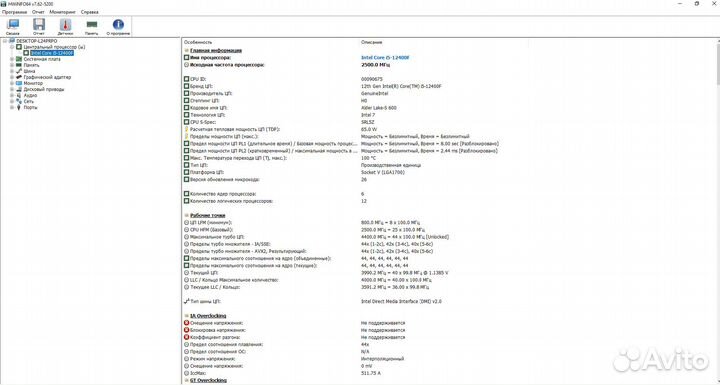
Task: Click the Сеть network icon in tree
Action: tap(19, 101)
